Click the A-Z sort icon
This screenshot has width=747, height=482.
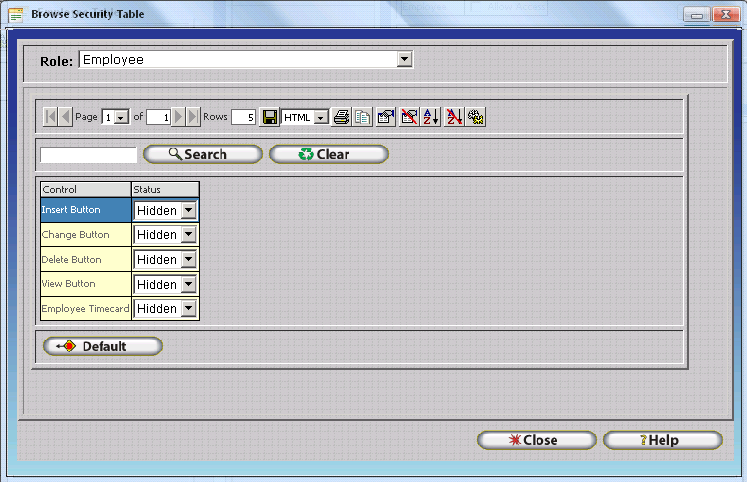click(431, 117)
